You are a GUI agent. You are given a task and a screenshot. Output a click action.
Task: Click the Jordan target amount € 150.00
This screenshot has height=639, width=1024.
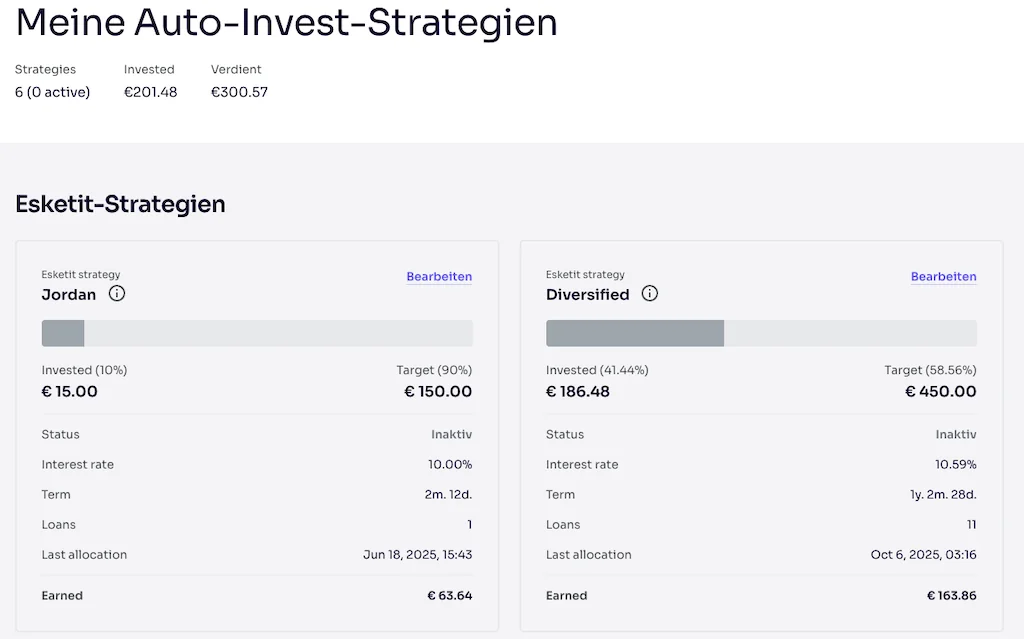(438, 392)
